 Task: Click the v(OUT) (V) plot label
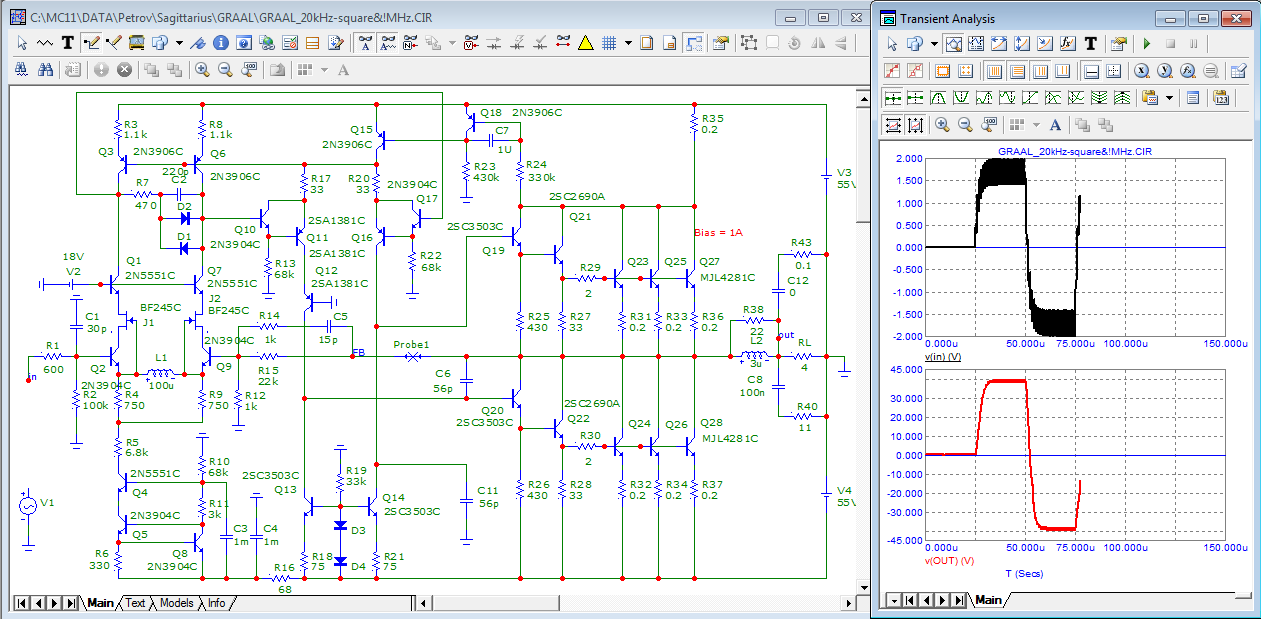(952, 560)
